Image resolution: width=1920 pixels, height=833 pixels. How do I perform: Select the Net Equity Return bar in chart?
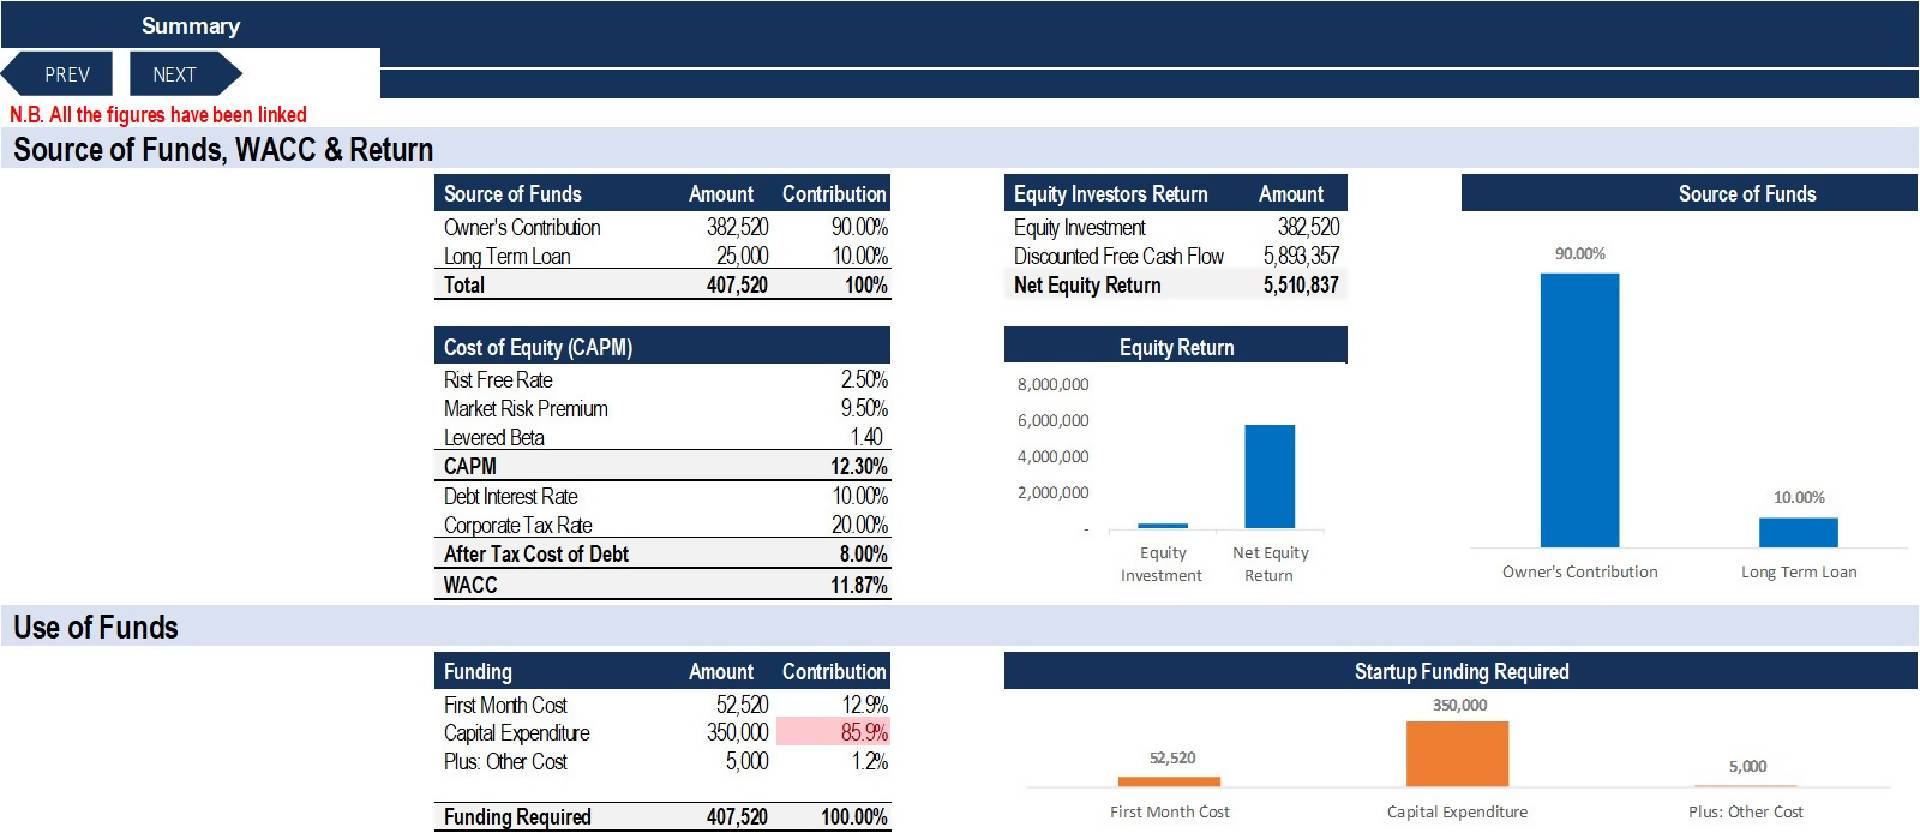(1269, 477)
